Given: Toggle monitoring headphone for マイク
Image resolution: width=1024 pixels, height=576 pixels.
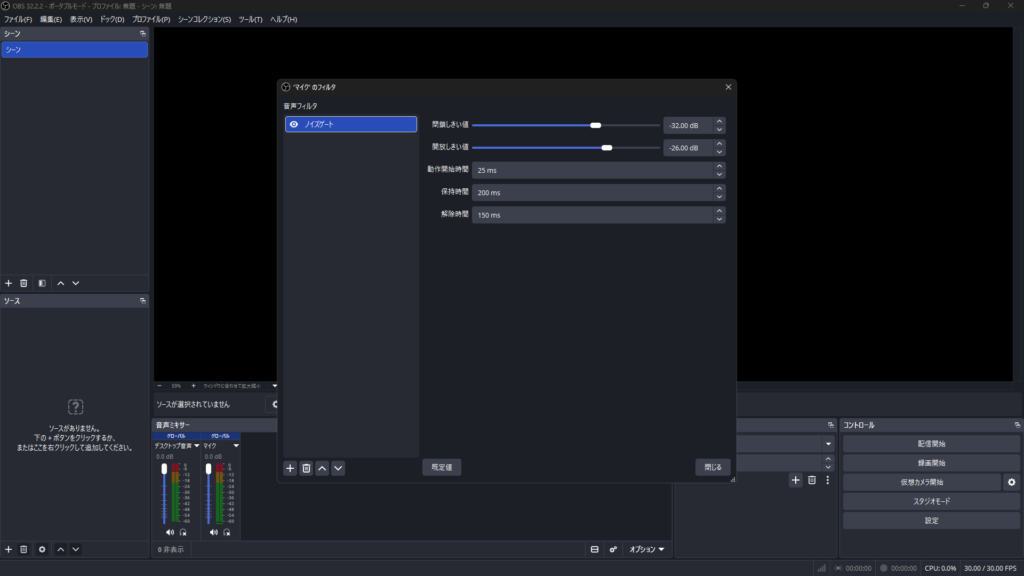Looking at the screenshot, I should [x=227, y=532].
